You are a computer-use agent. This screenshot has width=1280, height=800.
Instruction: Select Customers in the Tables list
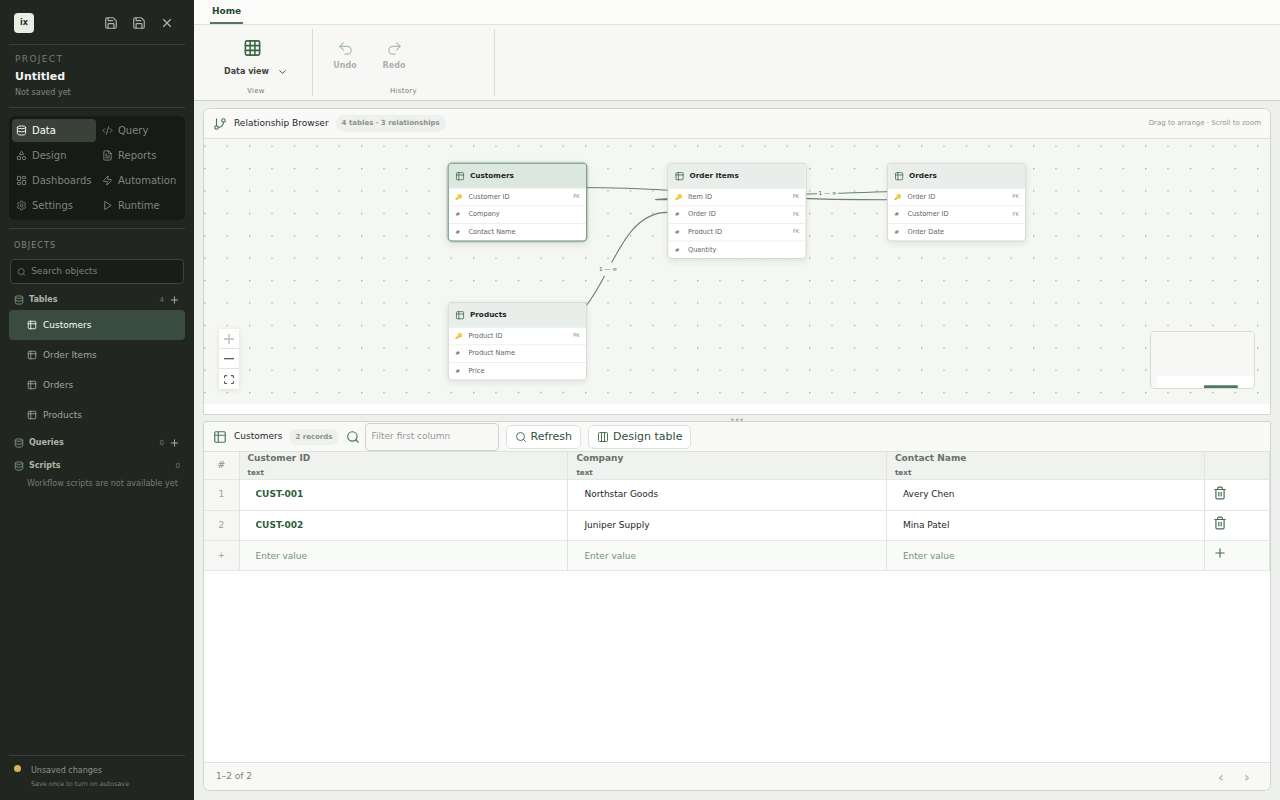pyautogui.click(x=97, y=325)
